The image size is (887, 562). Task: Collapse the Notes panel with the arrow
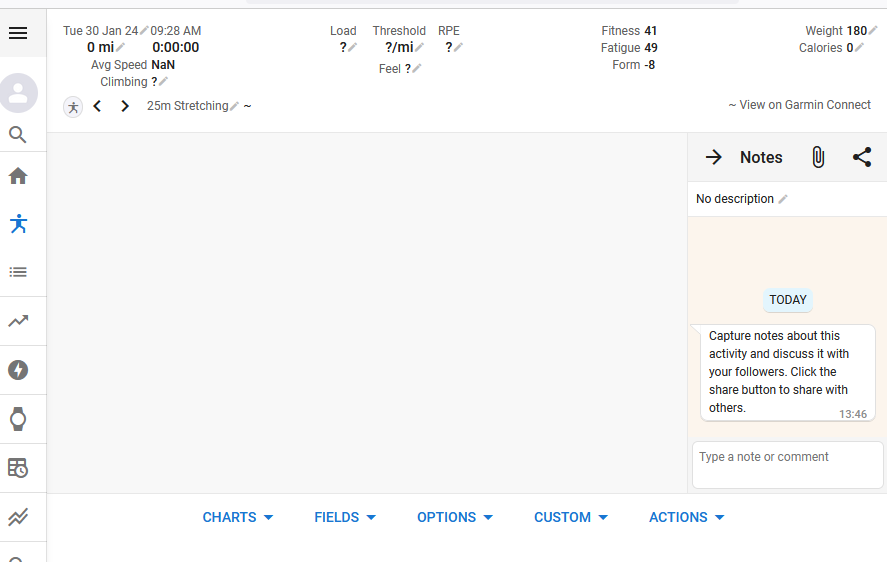(x=714, y=157)
